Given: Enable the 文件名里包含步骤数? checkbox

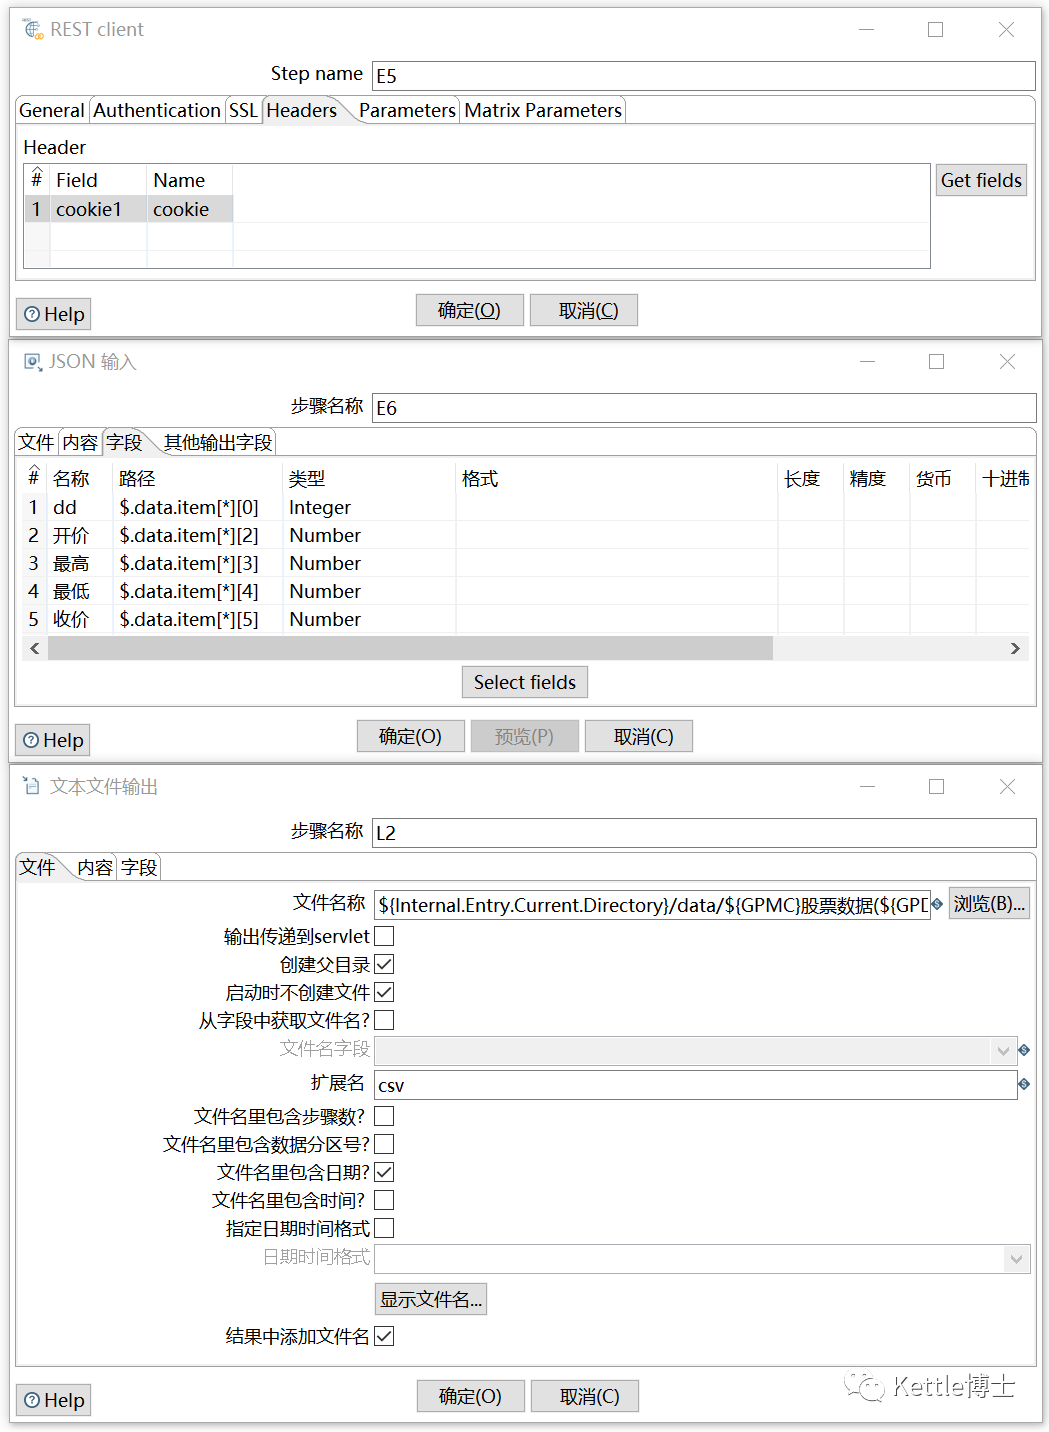Looking at the screenshot, I should 384,1116.
